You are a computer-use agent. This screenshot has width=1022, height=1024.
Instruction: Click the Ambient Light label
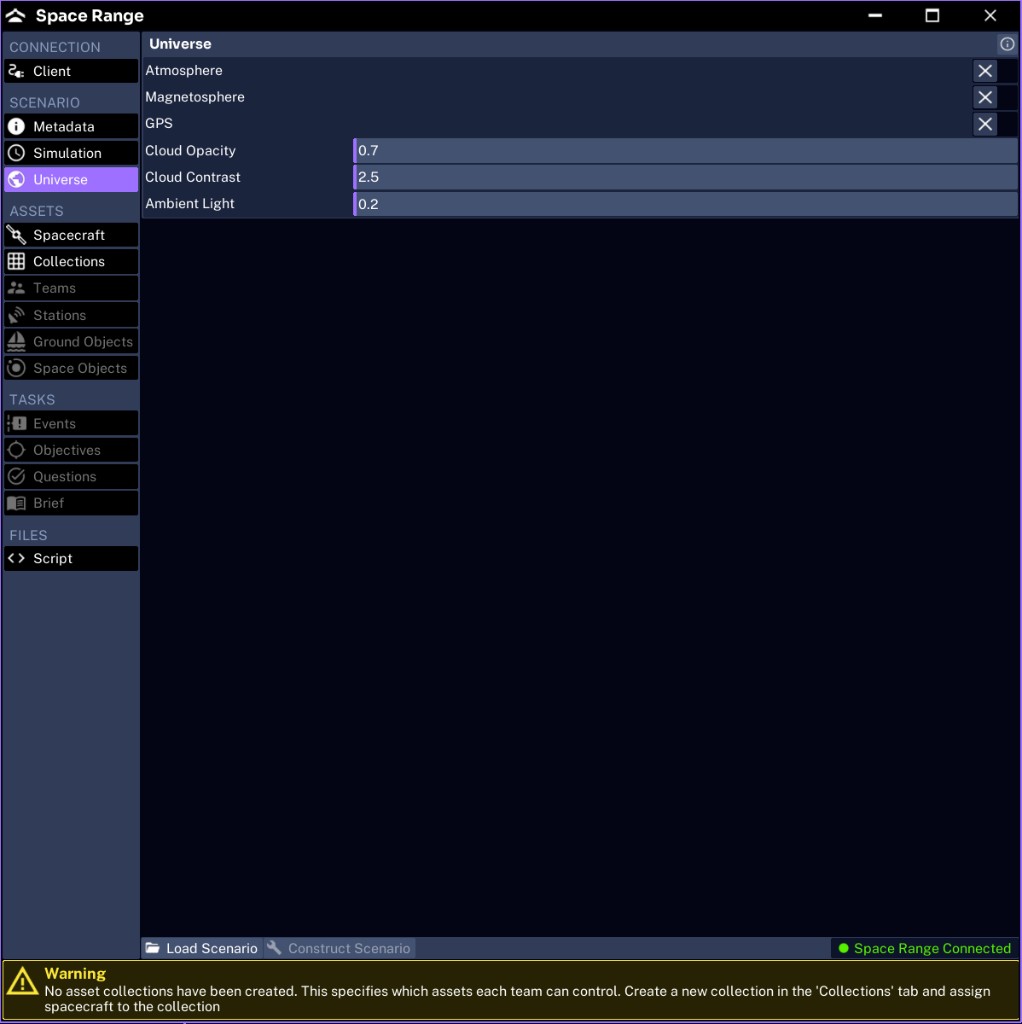[189, 204]
